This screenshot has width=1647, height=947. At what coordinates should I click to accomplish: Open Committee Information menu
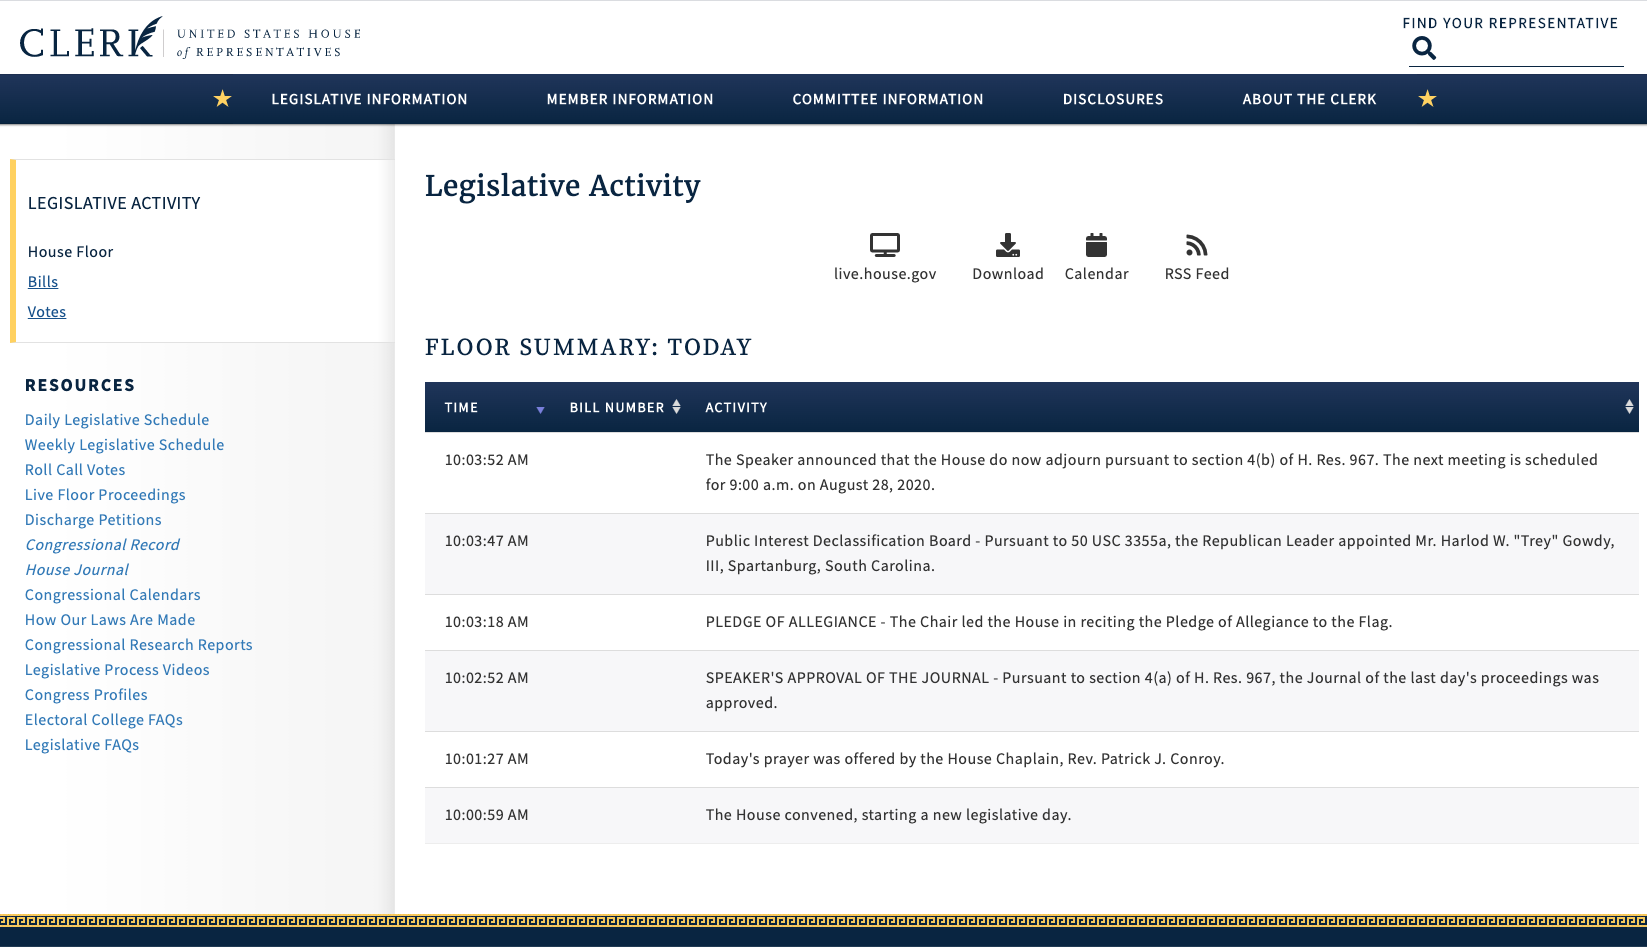point(888,99)
